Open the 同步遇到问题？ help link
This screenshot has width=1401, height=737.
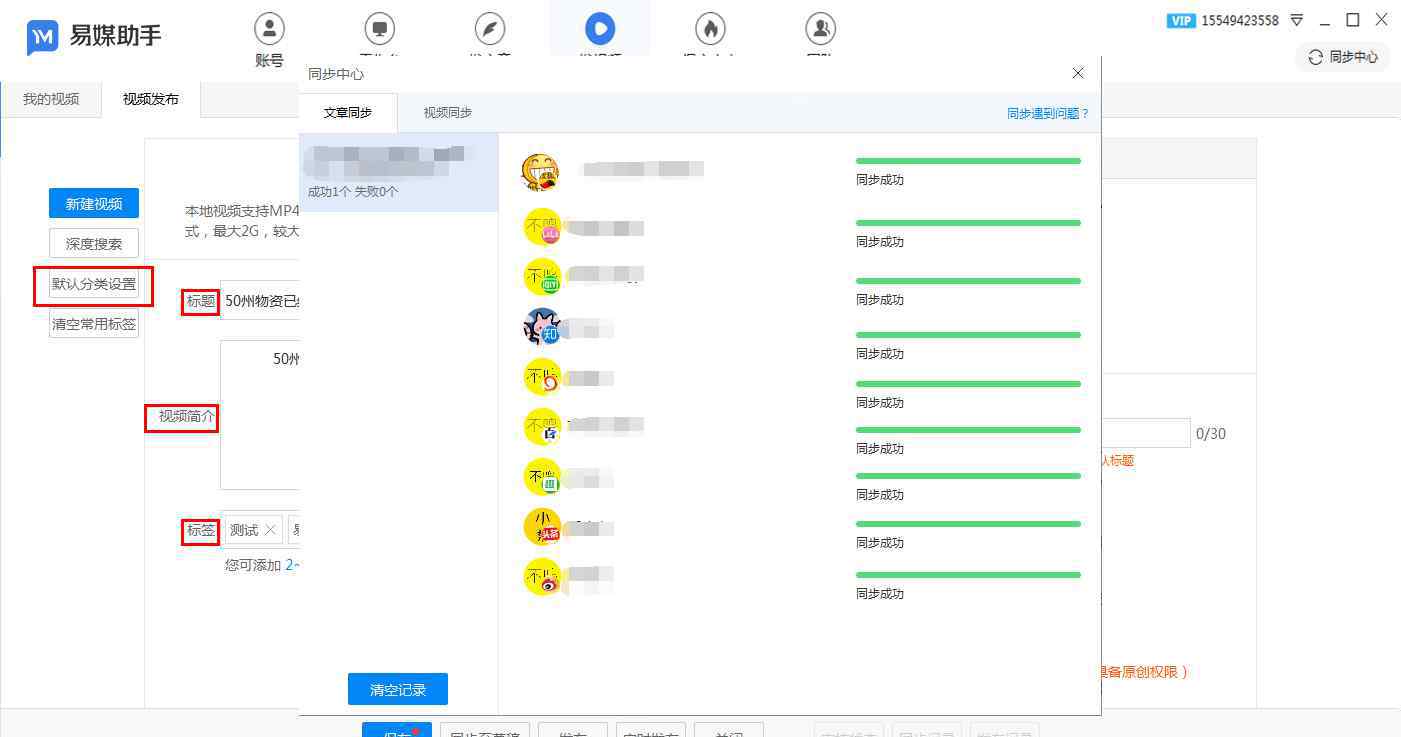(x=1047, y=114)
